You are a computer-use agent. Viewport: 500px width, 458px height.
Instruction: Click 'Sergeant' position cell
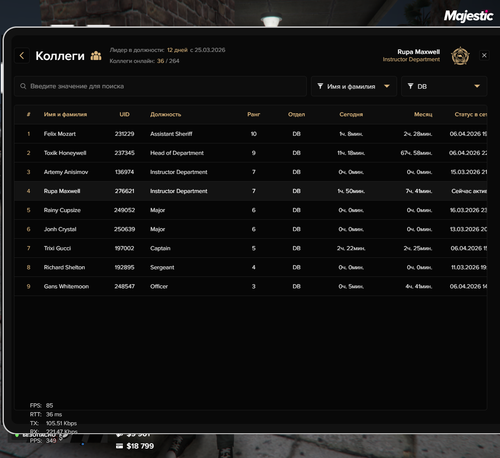[x=162, y=267]
